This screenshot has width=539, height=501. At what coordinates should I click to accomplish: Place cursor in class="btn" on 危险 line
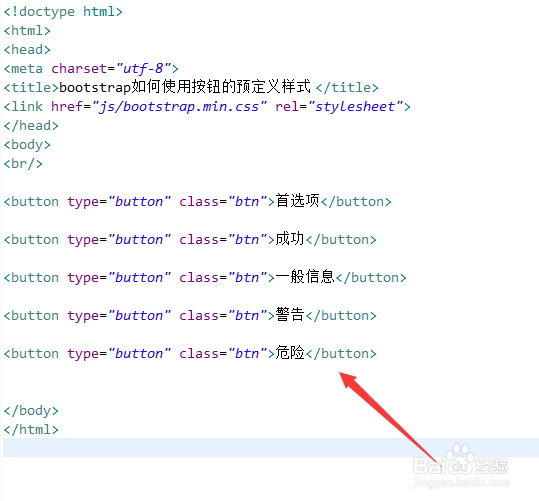tap(223, 353)
